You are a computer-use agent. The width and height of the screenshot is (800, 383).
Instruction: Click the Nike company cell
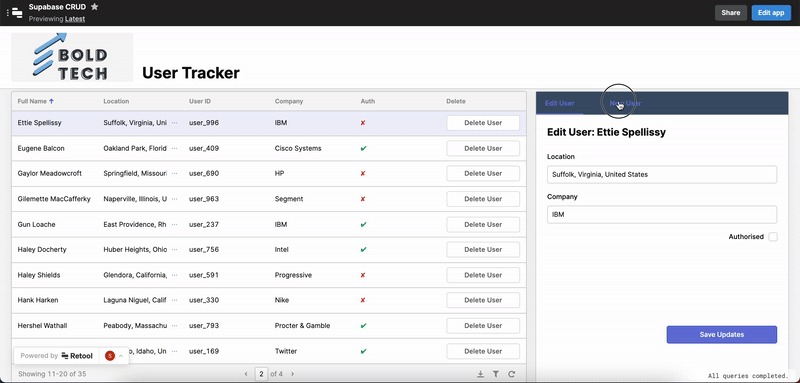(x=281, y=300)
